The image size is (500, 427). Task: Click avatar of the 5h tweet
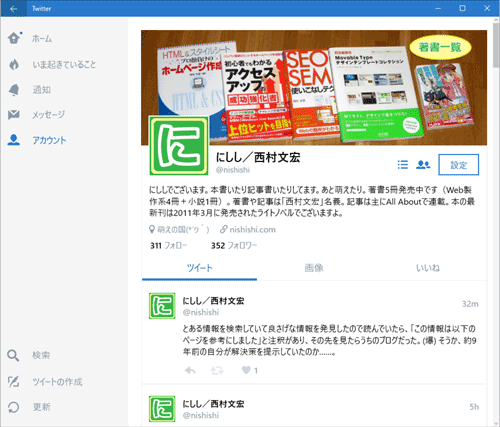(162, 409)
